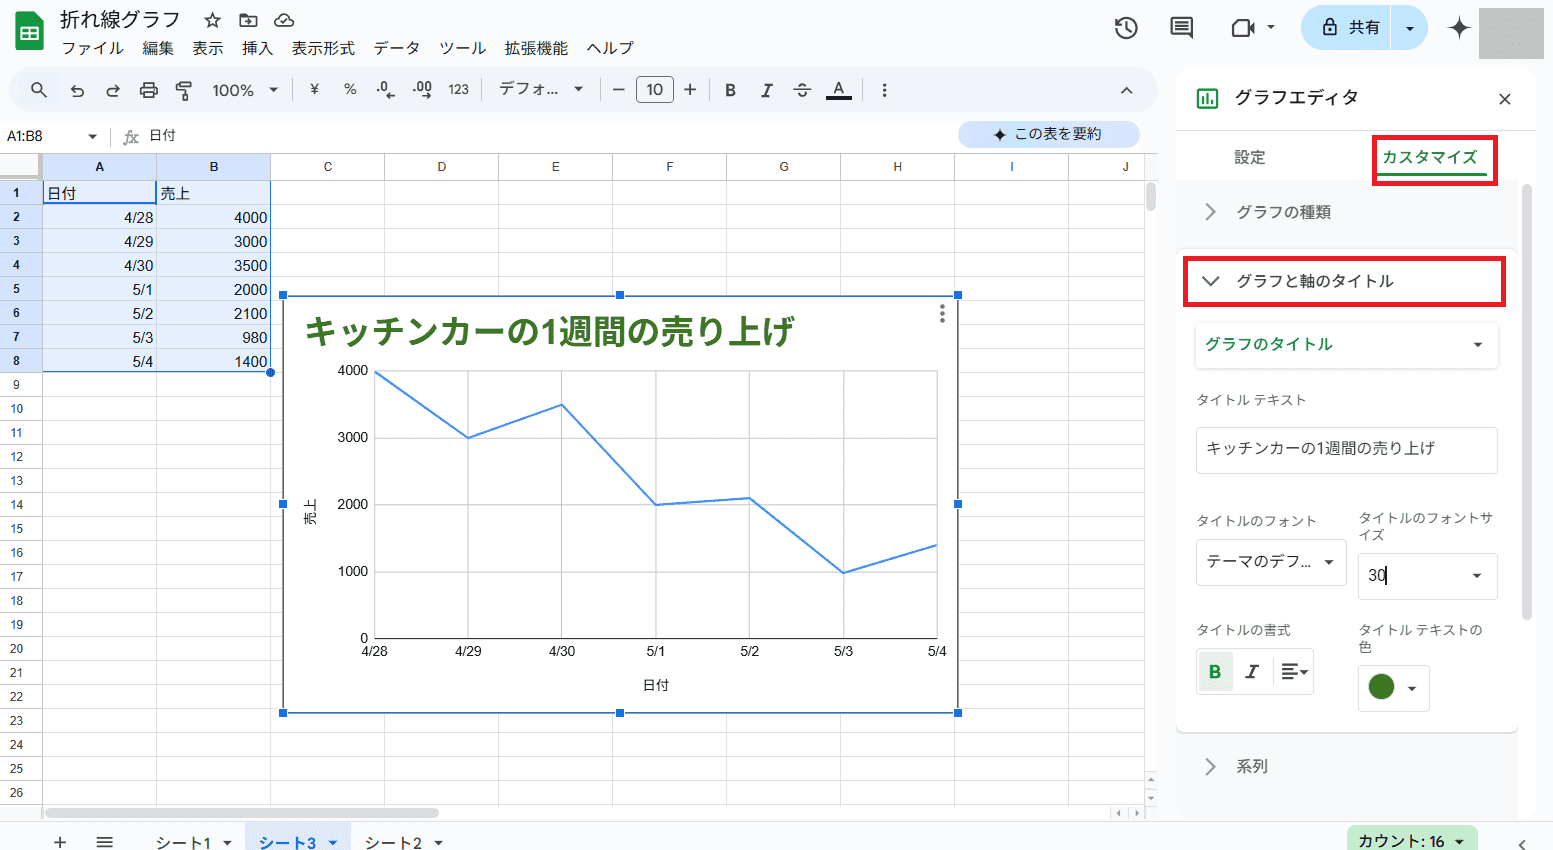The height and width of the screenshot is (850, 1553).
Task: Toggle bold for the chart title
Action: pyautogui.click(x=1215, y=672)
